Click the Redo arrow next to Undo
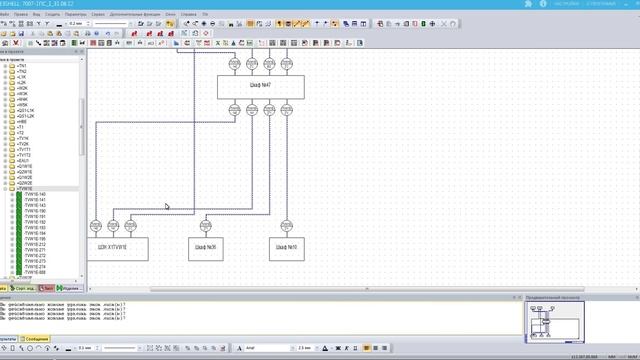The height and width of the screenshot is (360, 640). (116, 33)
